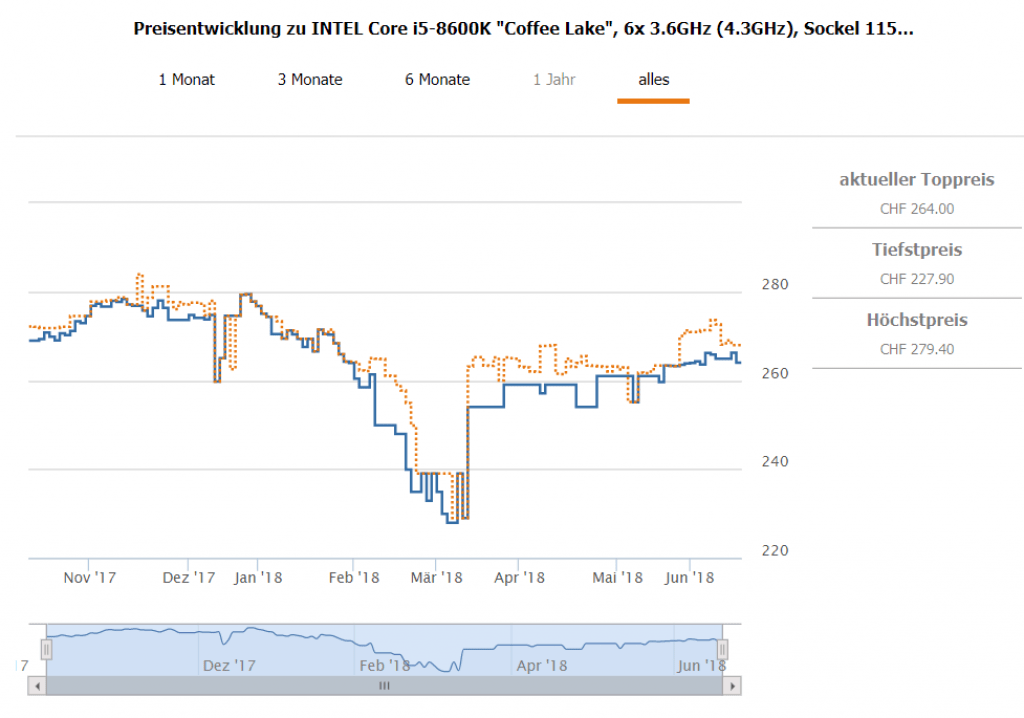Click the 'Dez '17' label in the navigator

pos(229,666)
